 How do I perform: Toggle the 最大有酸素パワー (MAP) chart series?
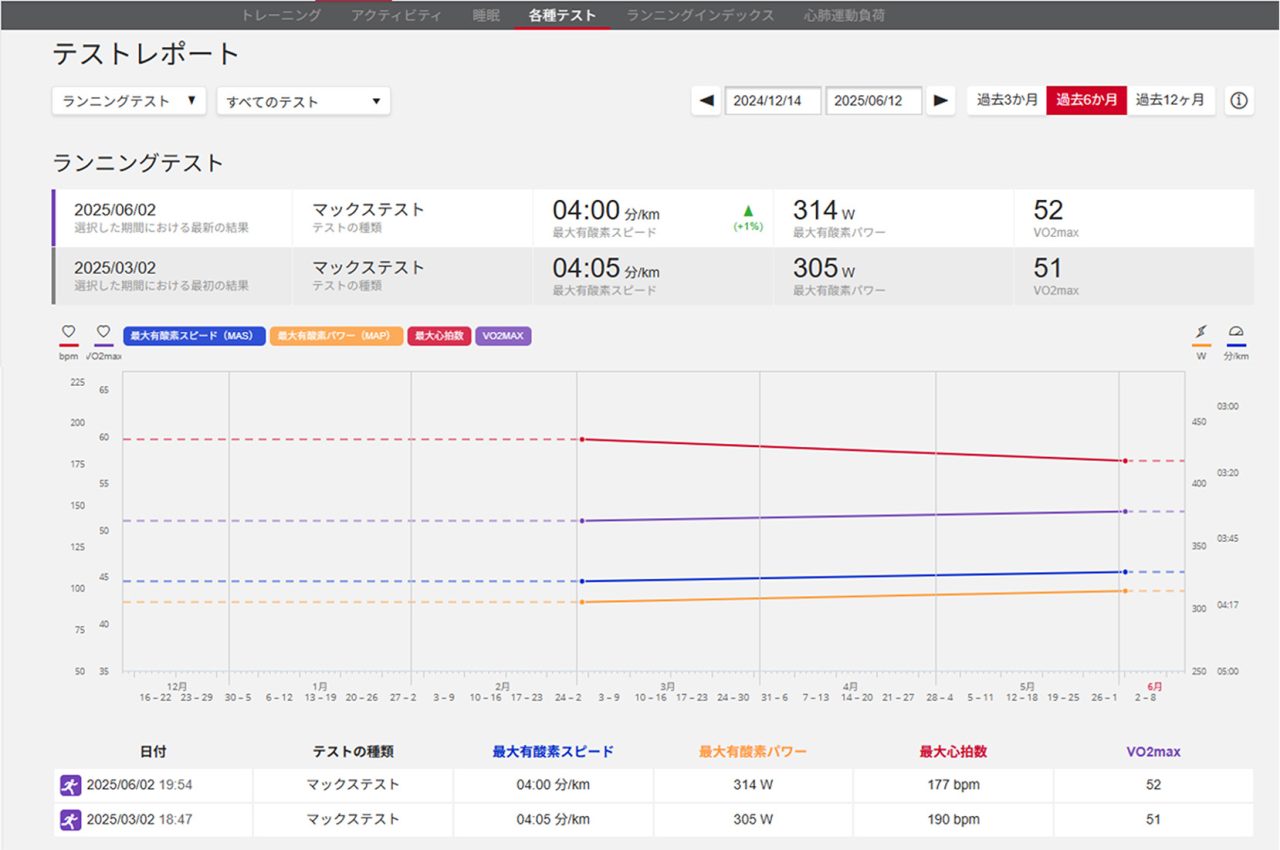point(336,336)
